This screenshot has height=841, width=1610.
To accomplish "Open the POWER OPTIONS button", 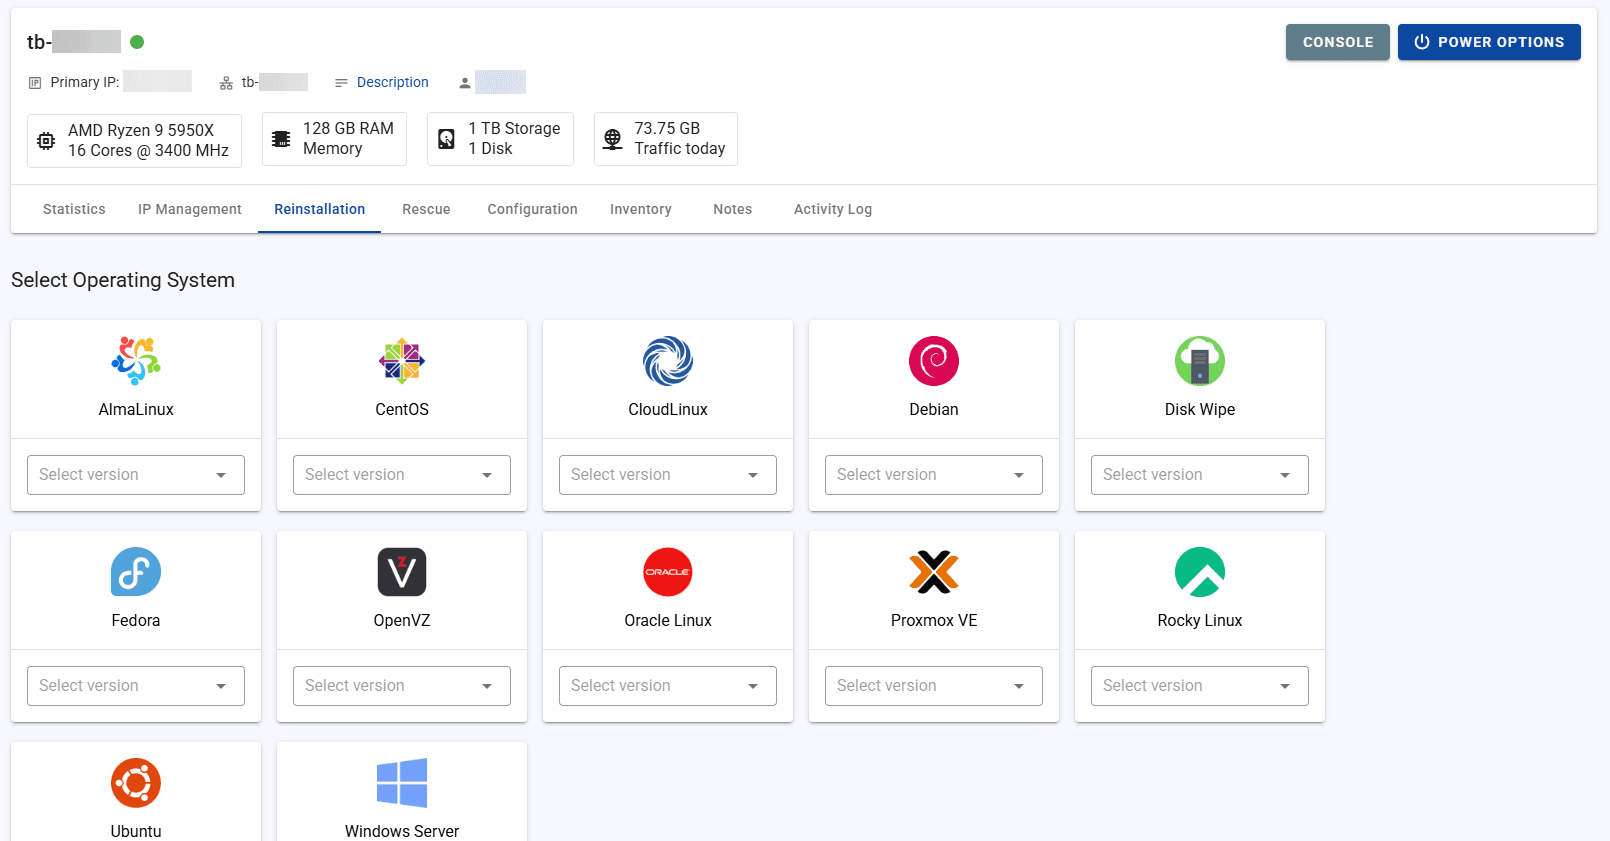I will (x=1489, y=42).
